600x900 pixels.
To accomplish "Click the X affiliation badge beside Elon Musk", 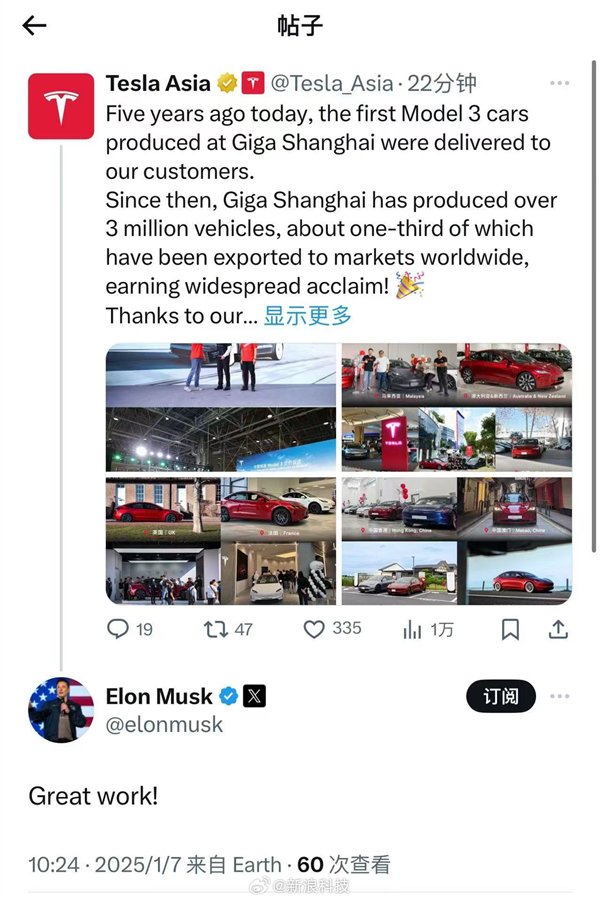I will (254, 696).
